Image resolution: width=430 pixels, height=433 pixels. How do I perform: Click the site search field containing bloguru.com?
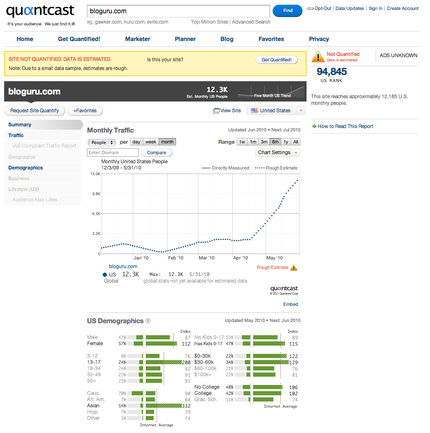(x=178, y=11)
